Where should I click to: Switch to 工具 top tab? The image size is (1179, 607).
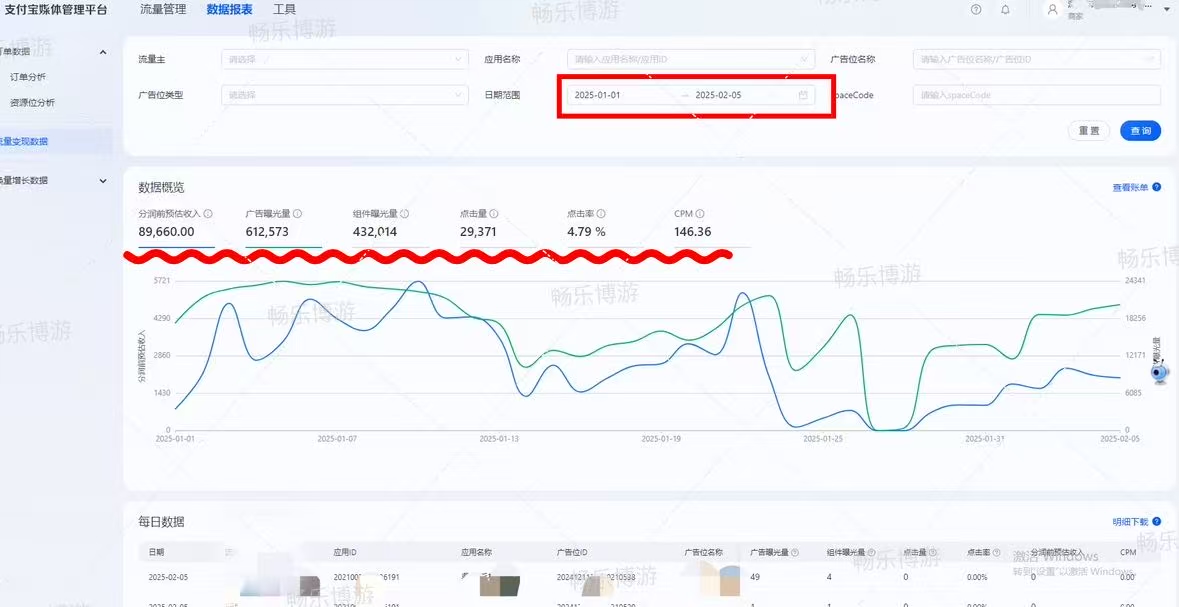(284, 10)
